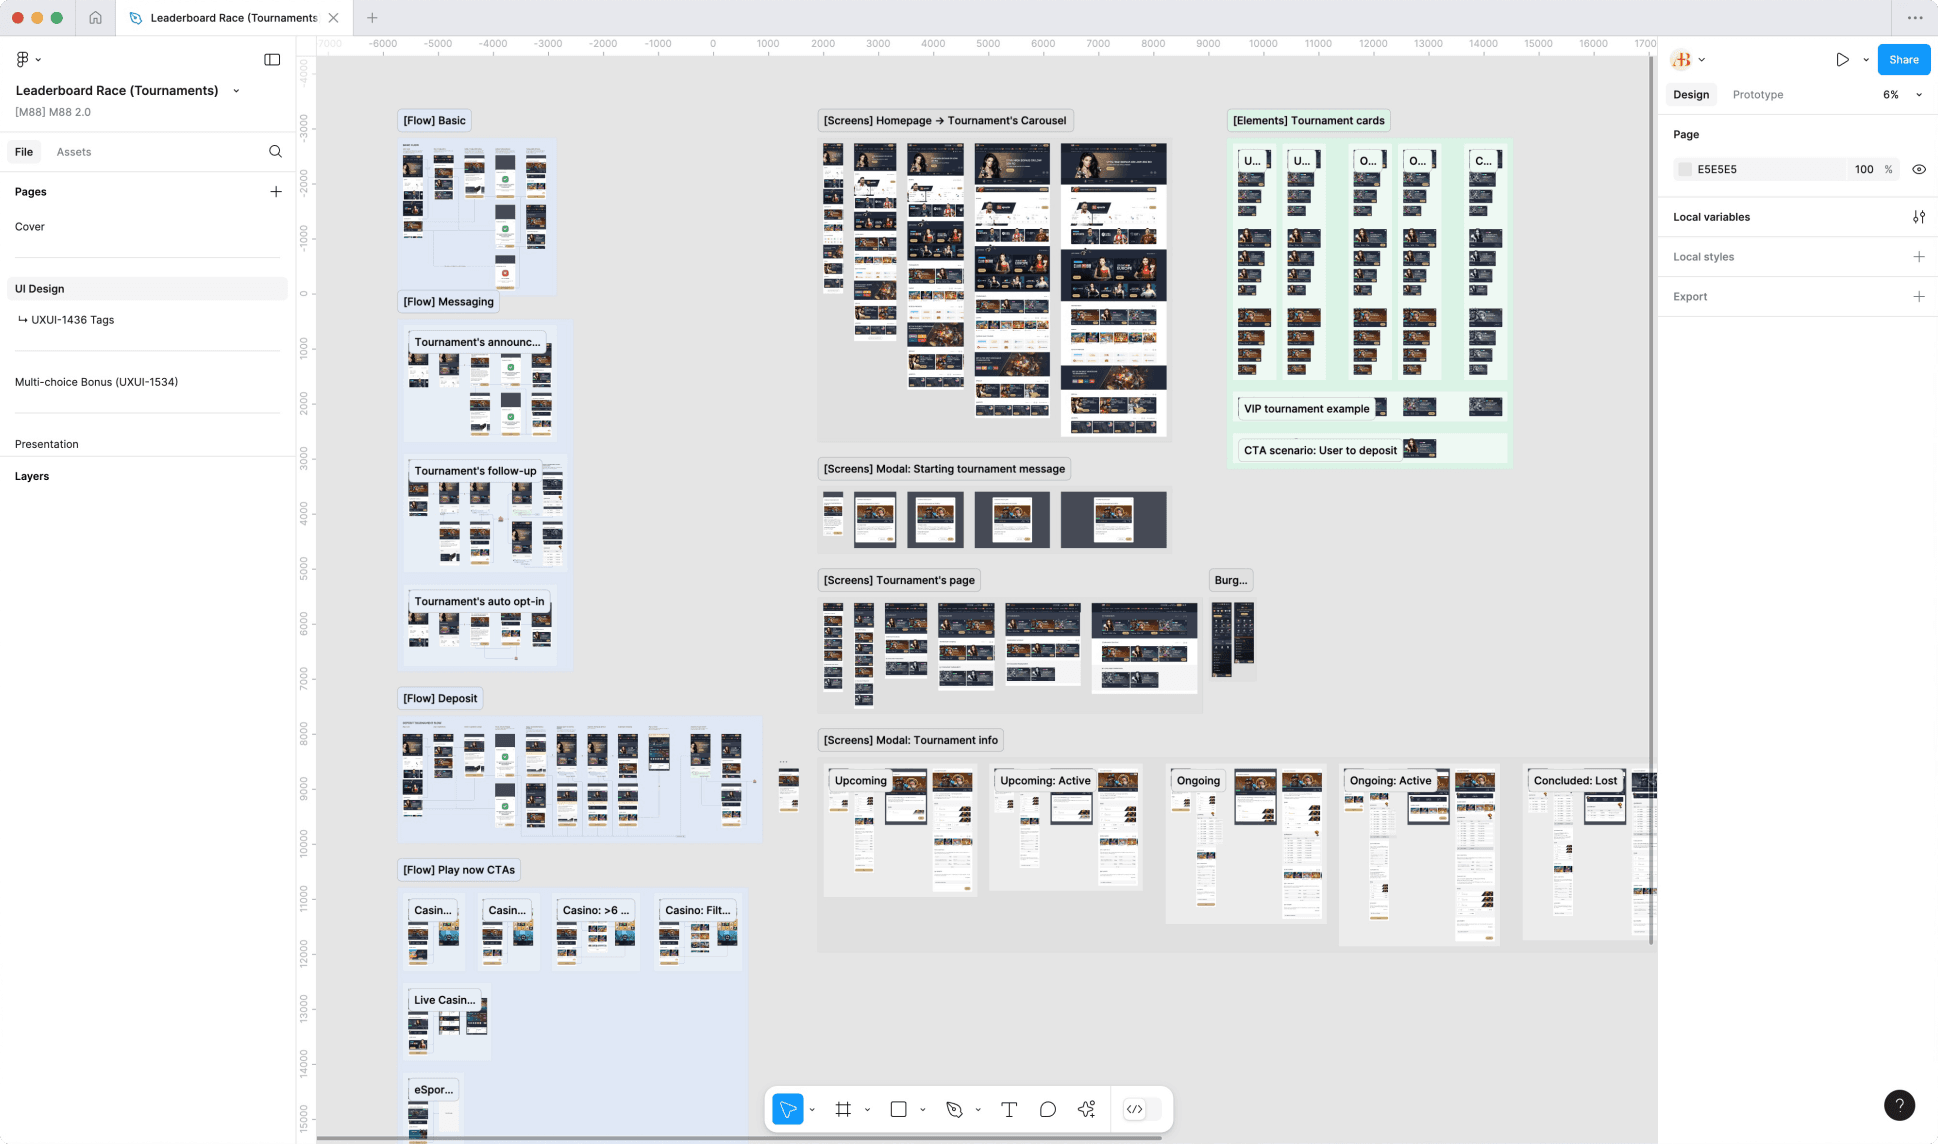Screen dimensions: 1938x1144
Task: Open local variables settings
Action: click(x=1918, y=217)
